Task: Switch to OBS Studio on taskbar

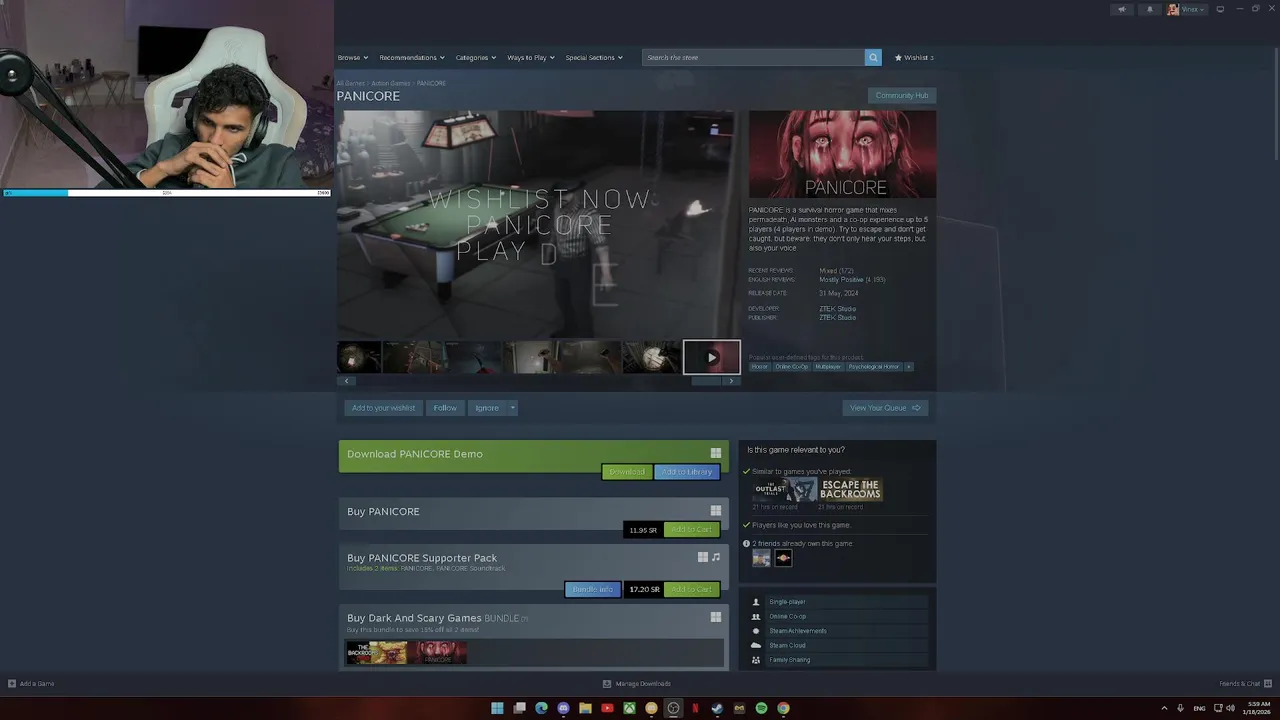Action: [673, 708]
